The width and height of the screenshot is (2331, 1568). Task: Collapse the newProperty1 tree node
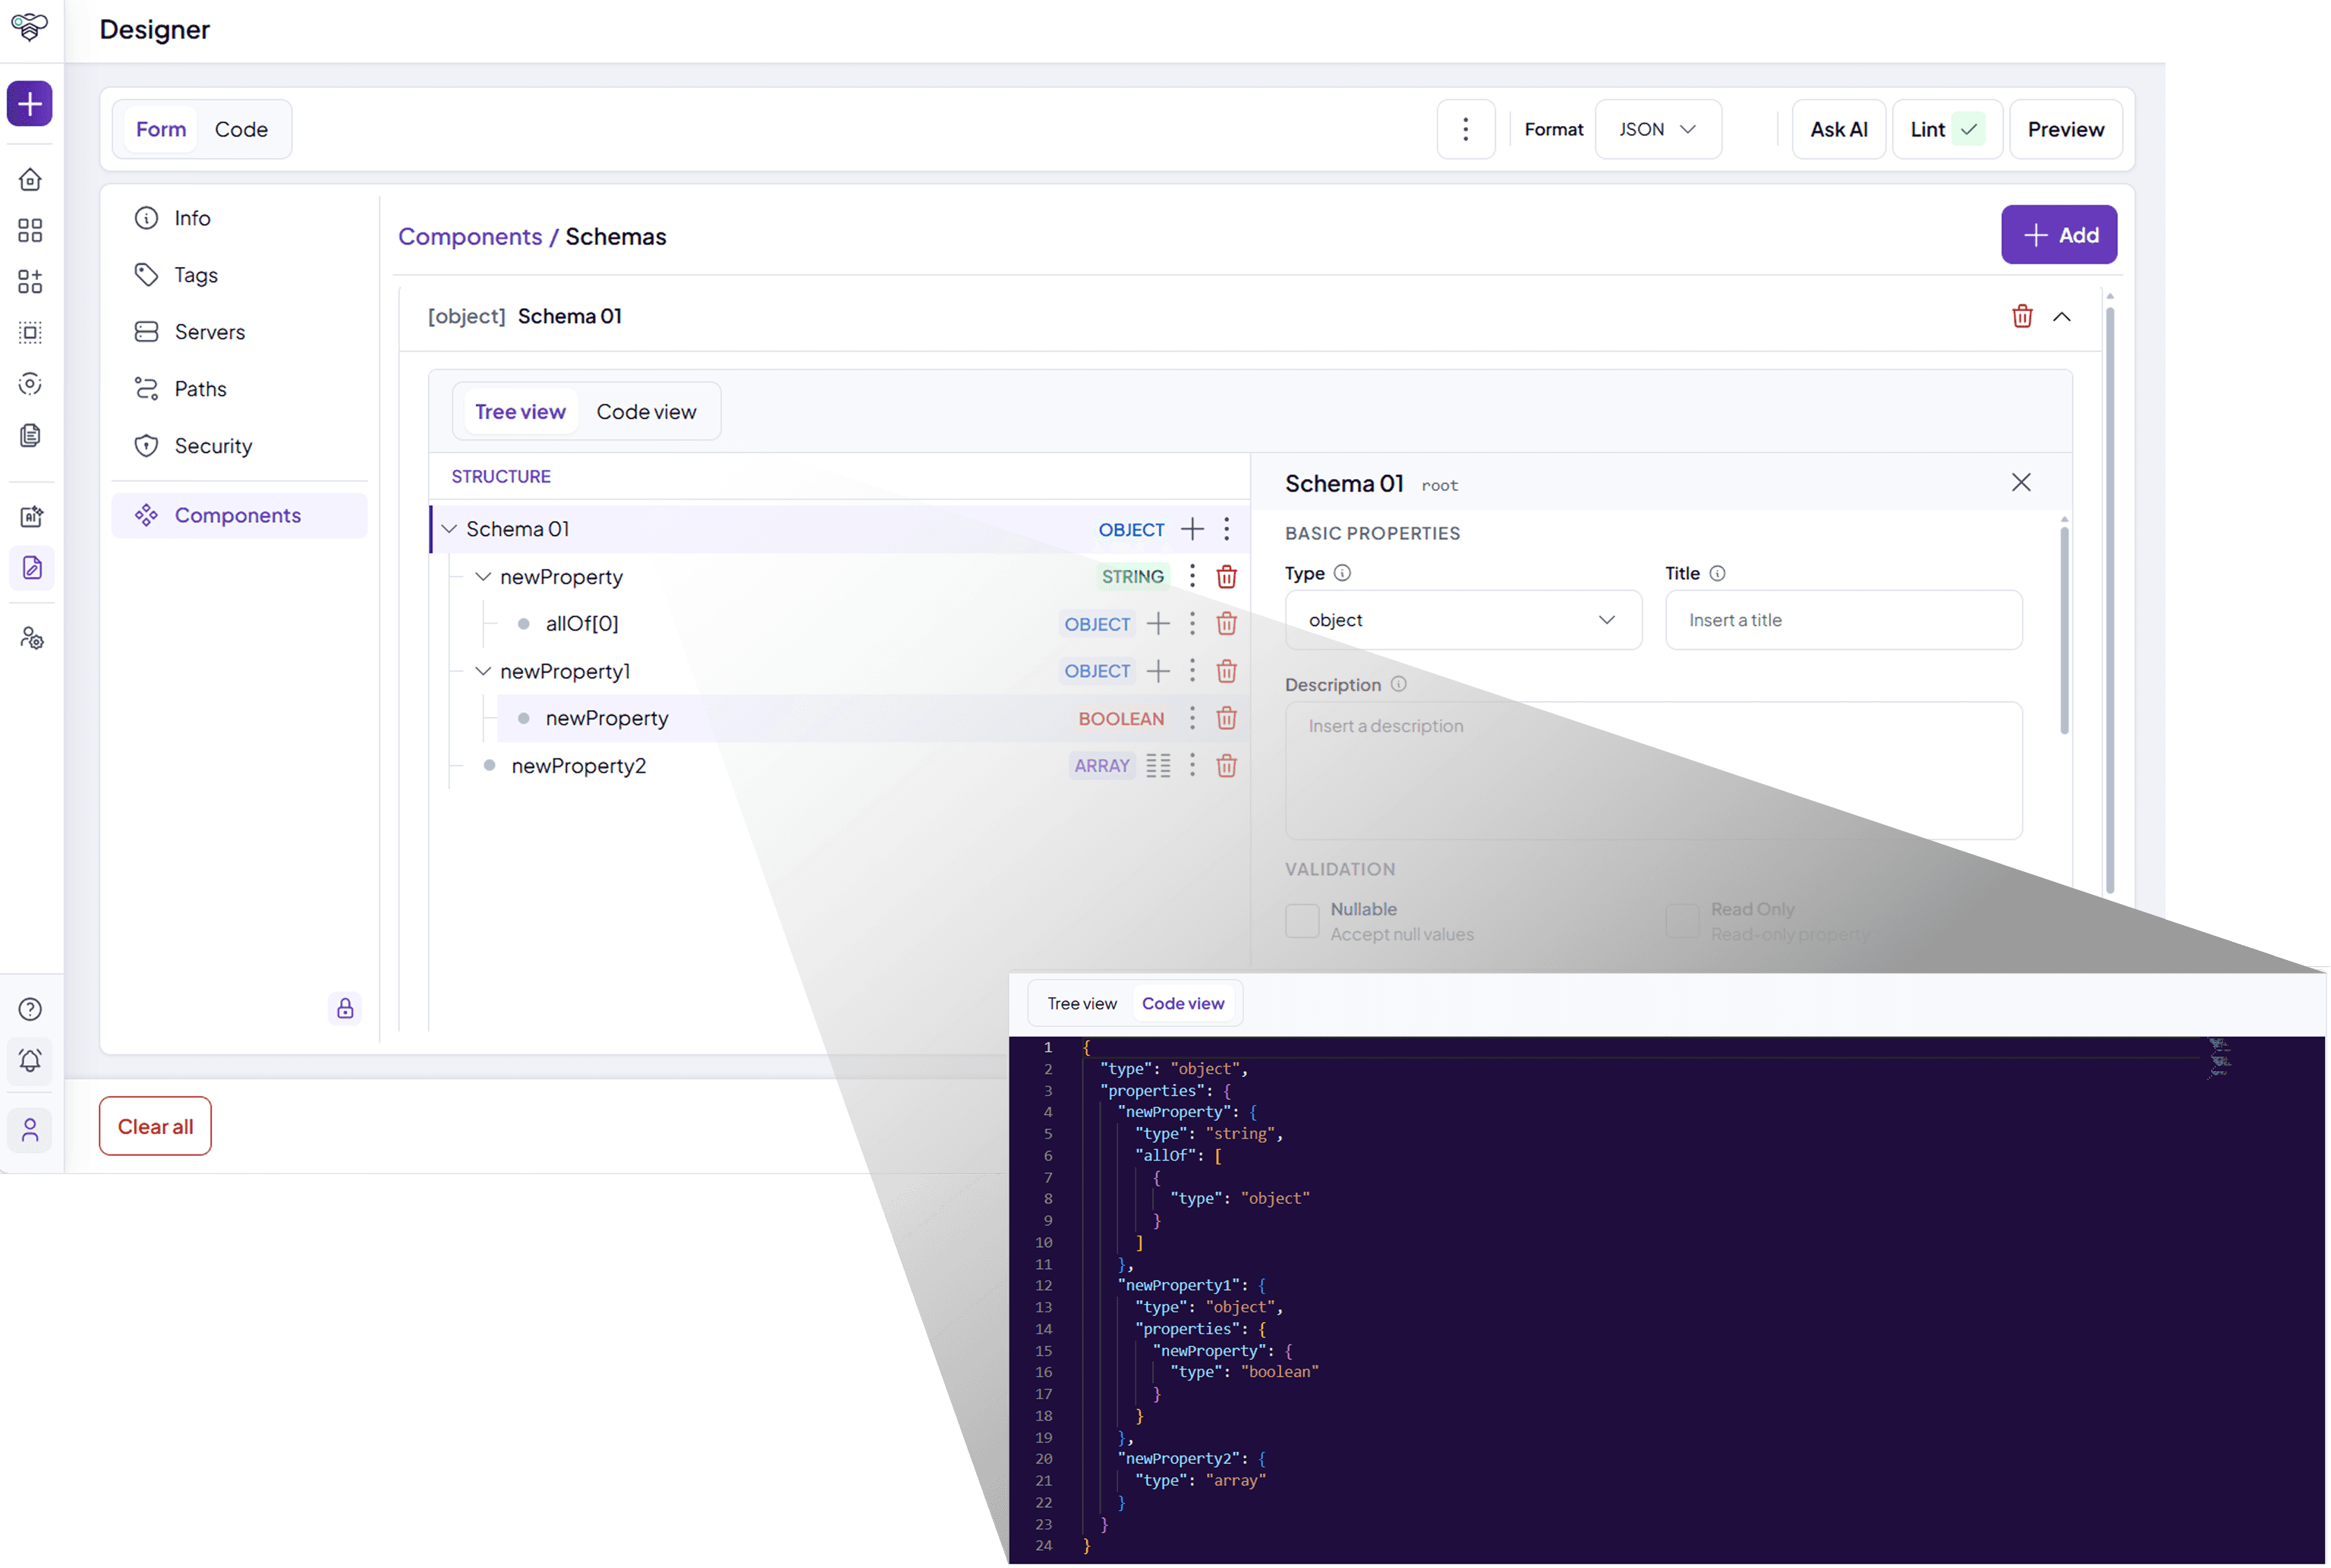(483, 671)
